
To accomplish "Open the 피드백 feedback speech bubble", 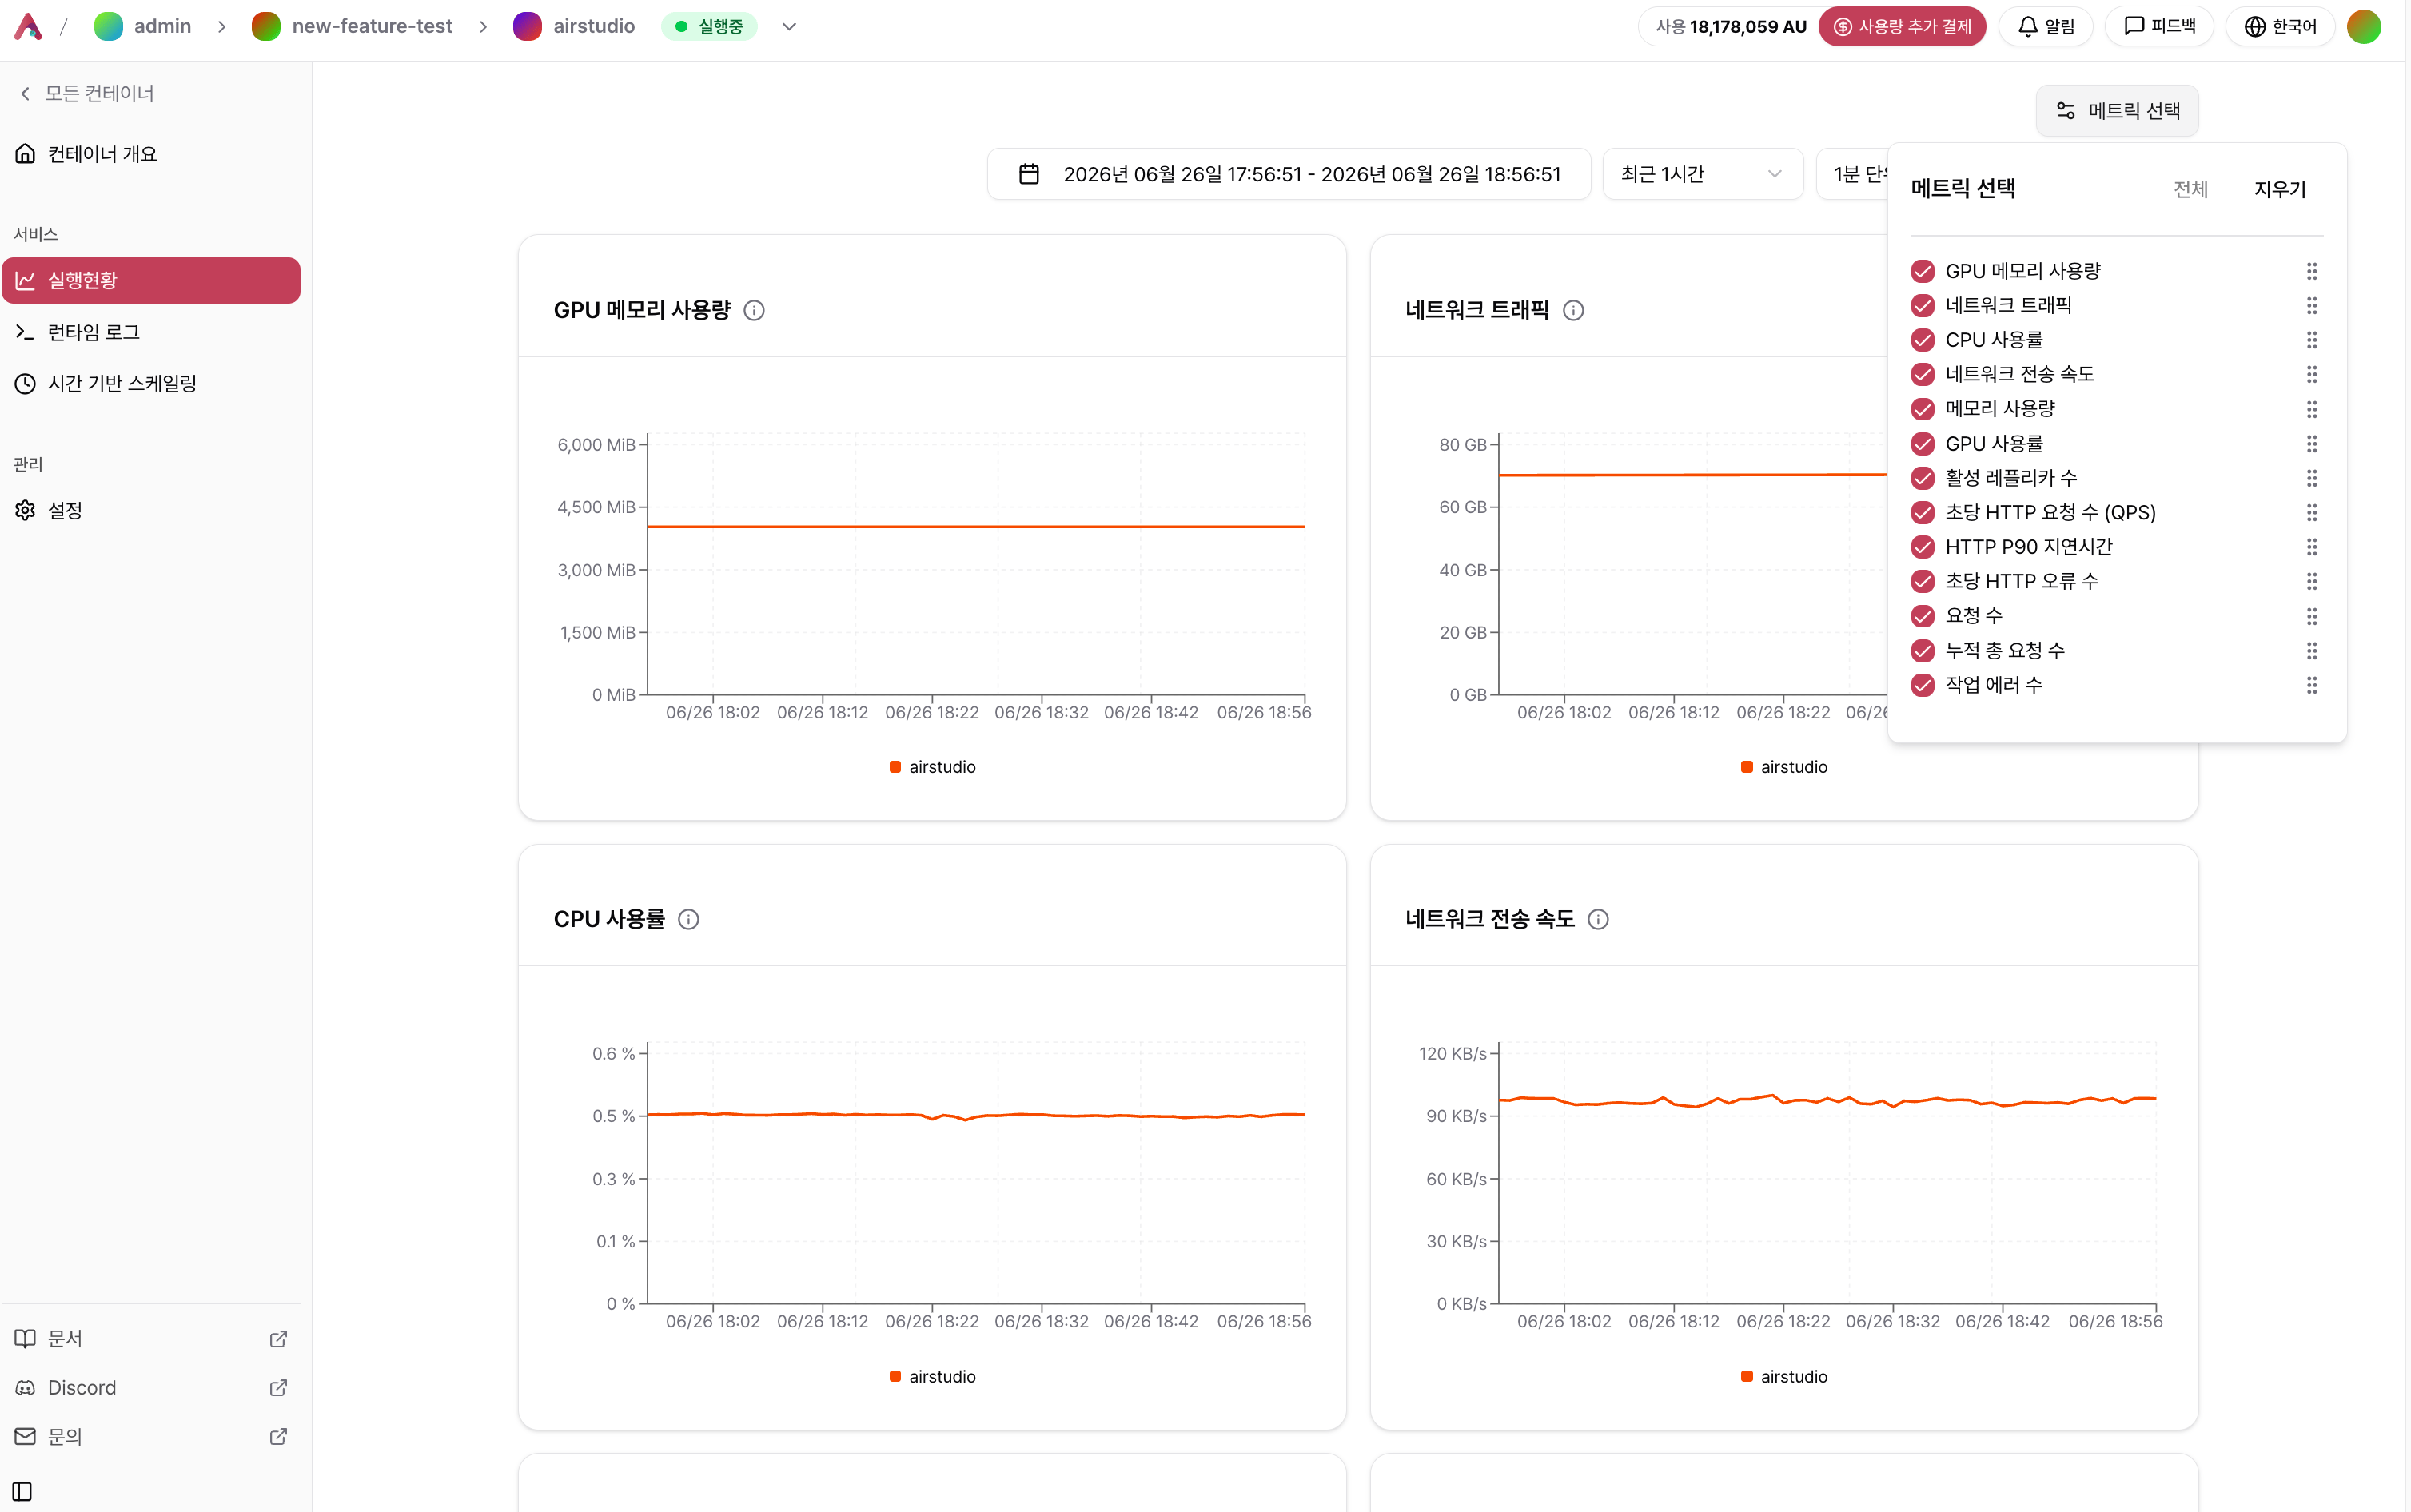I will pos(2160,26).
